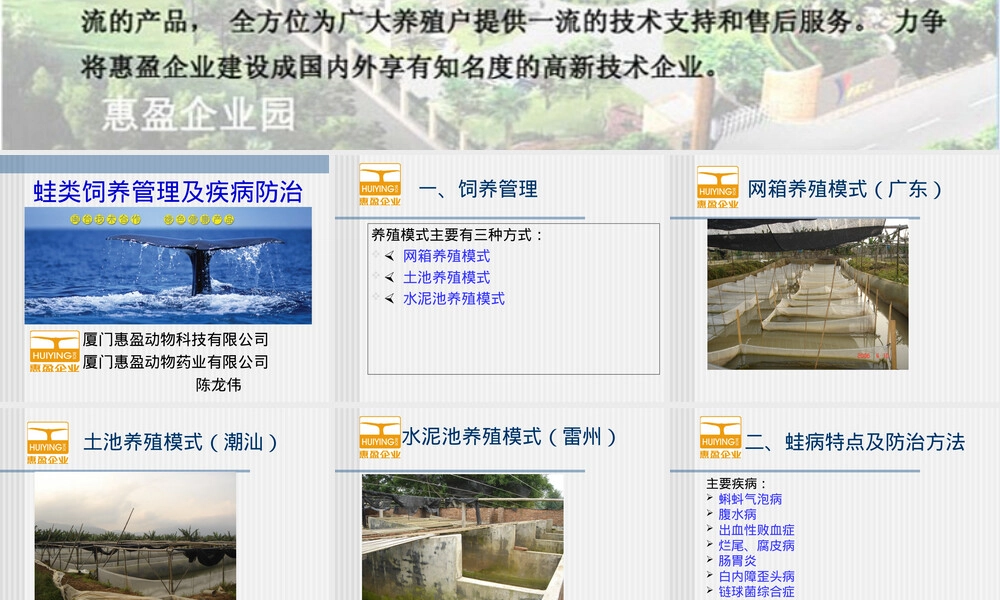Click the text 厦门惠盈动物科技有限公司
The width and height of the screenshot is (1000, 600).
pyautogui.click(x=175, y=339)
